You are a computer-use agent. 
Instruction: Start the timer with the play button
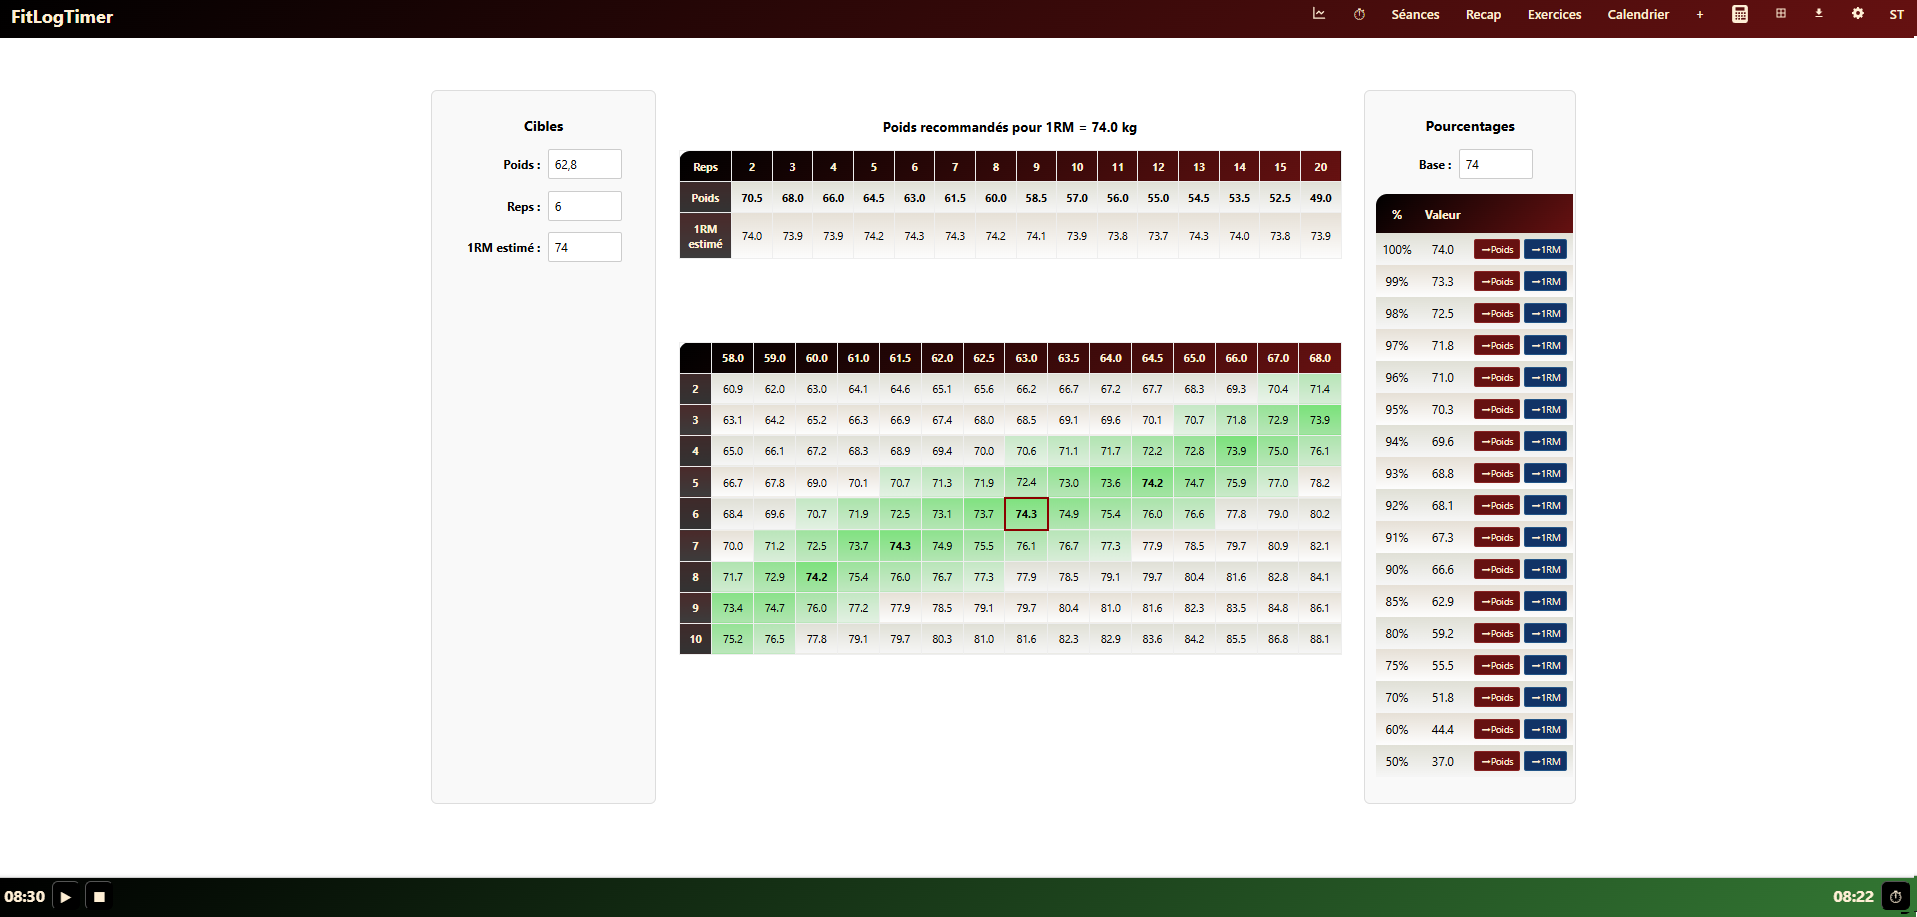tap(66, 897)
